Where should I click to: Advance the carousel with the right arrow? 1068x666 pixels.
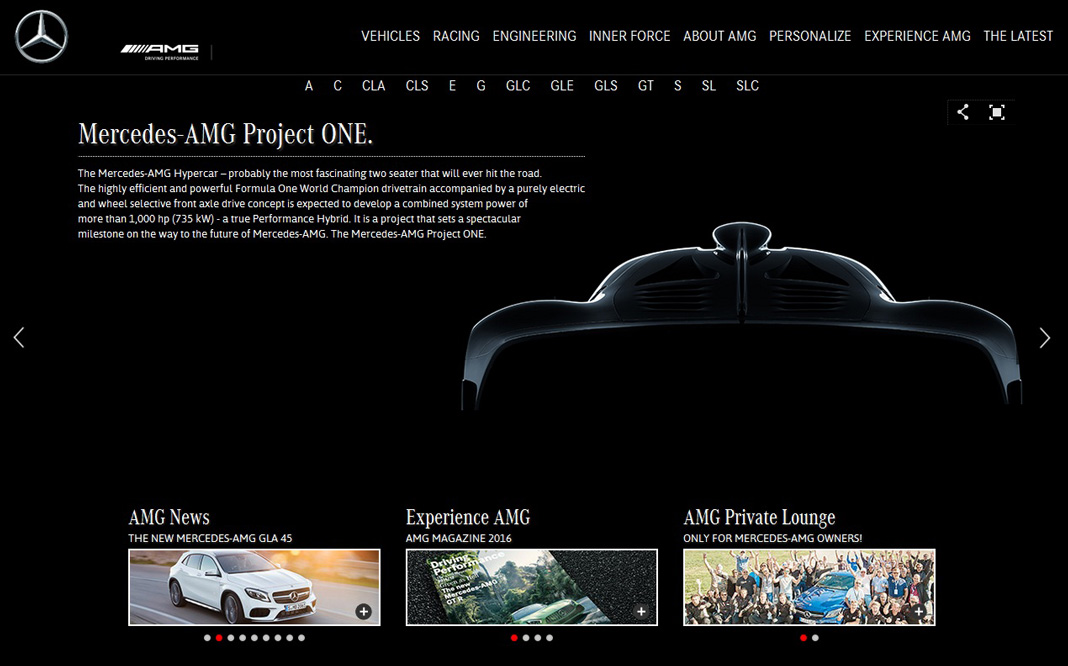(x=1046, y=337)
